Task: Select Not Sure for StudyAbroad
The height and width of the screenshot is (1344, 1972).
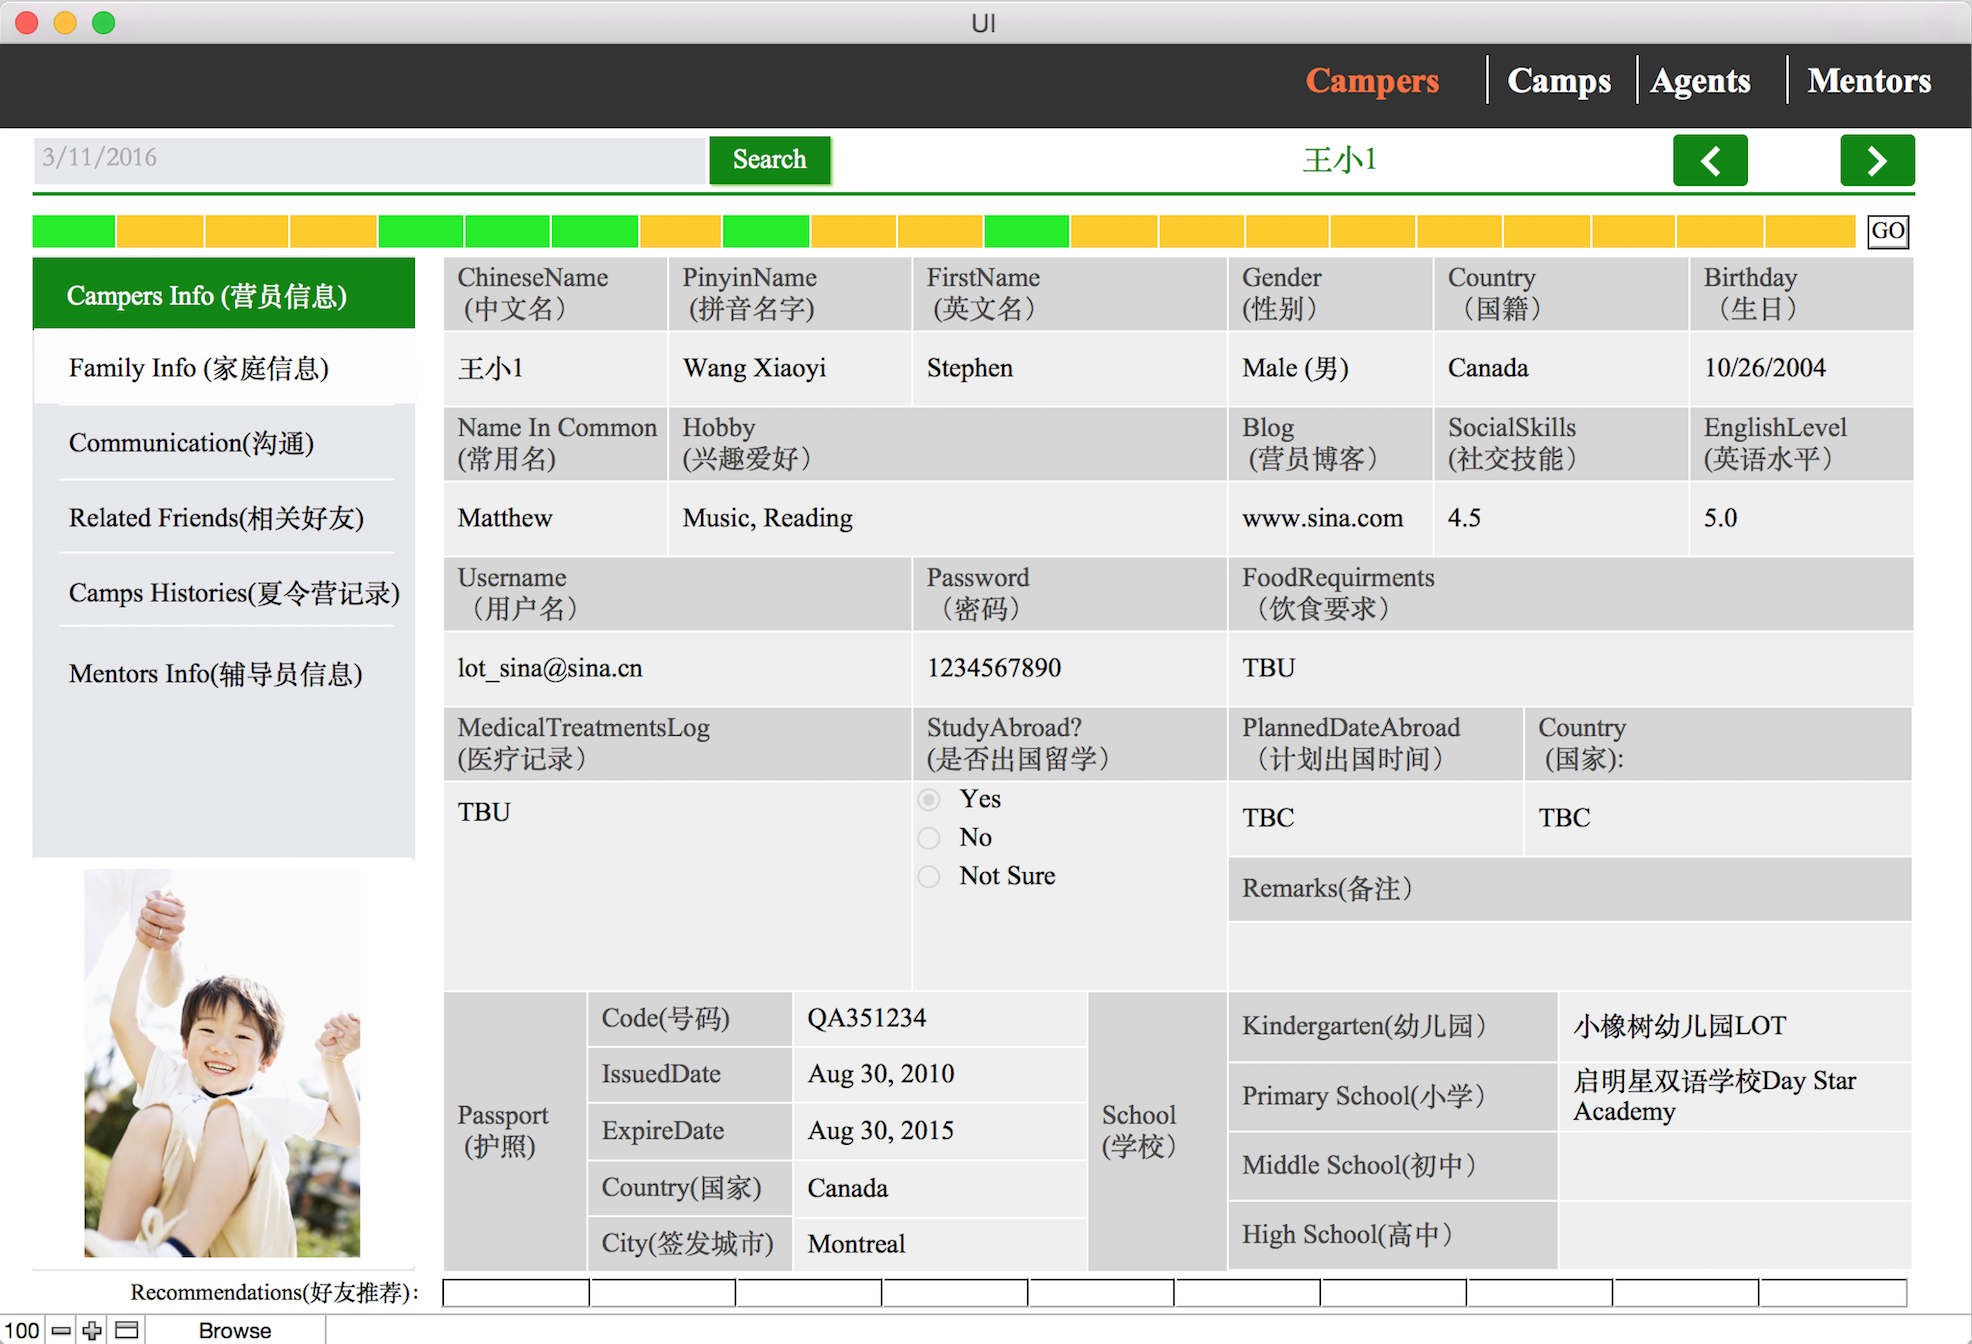Action: pyautogui.click(x=929, y=876)
